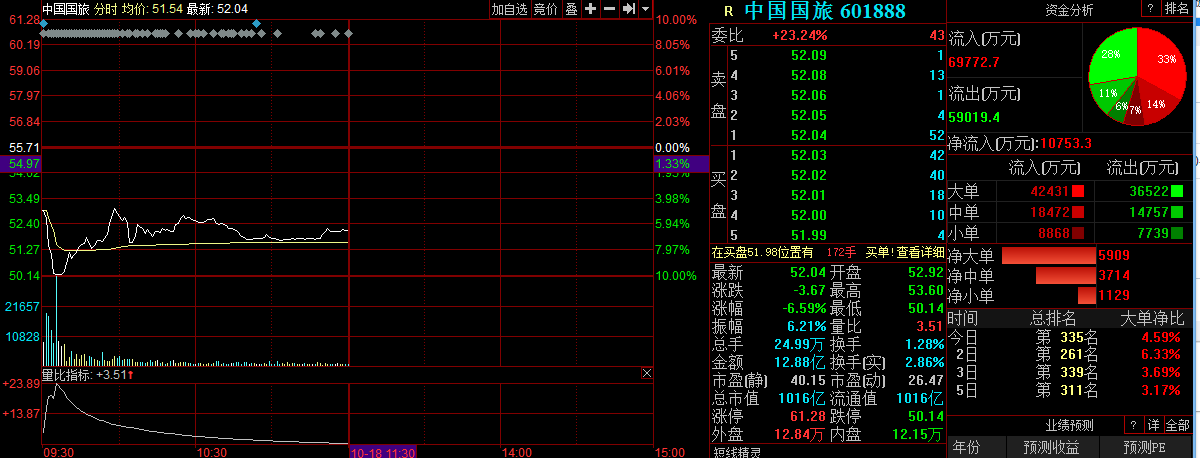Screen dimensions: 1200x458
Task: Click the 净小单 1129 red bar
Action: (1087, 295)
